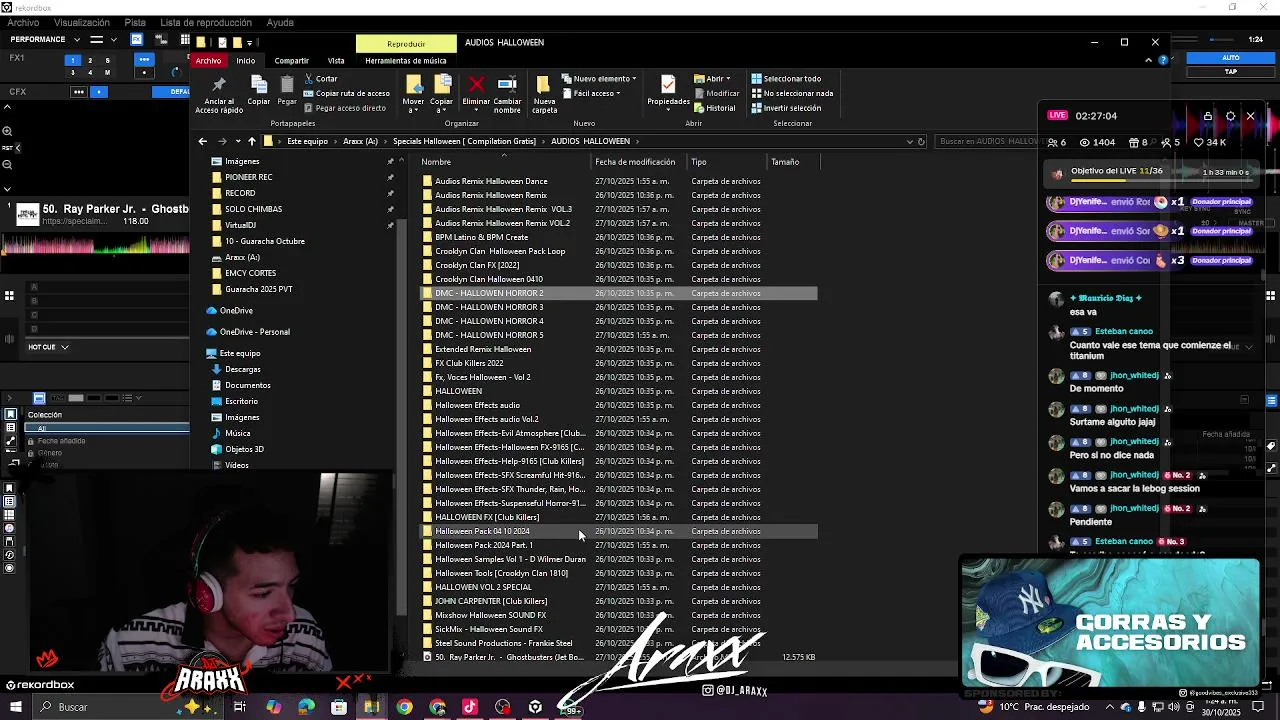Click No seleccionar nada
1280x720 pixels.
[792, 93]
